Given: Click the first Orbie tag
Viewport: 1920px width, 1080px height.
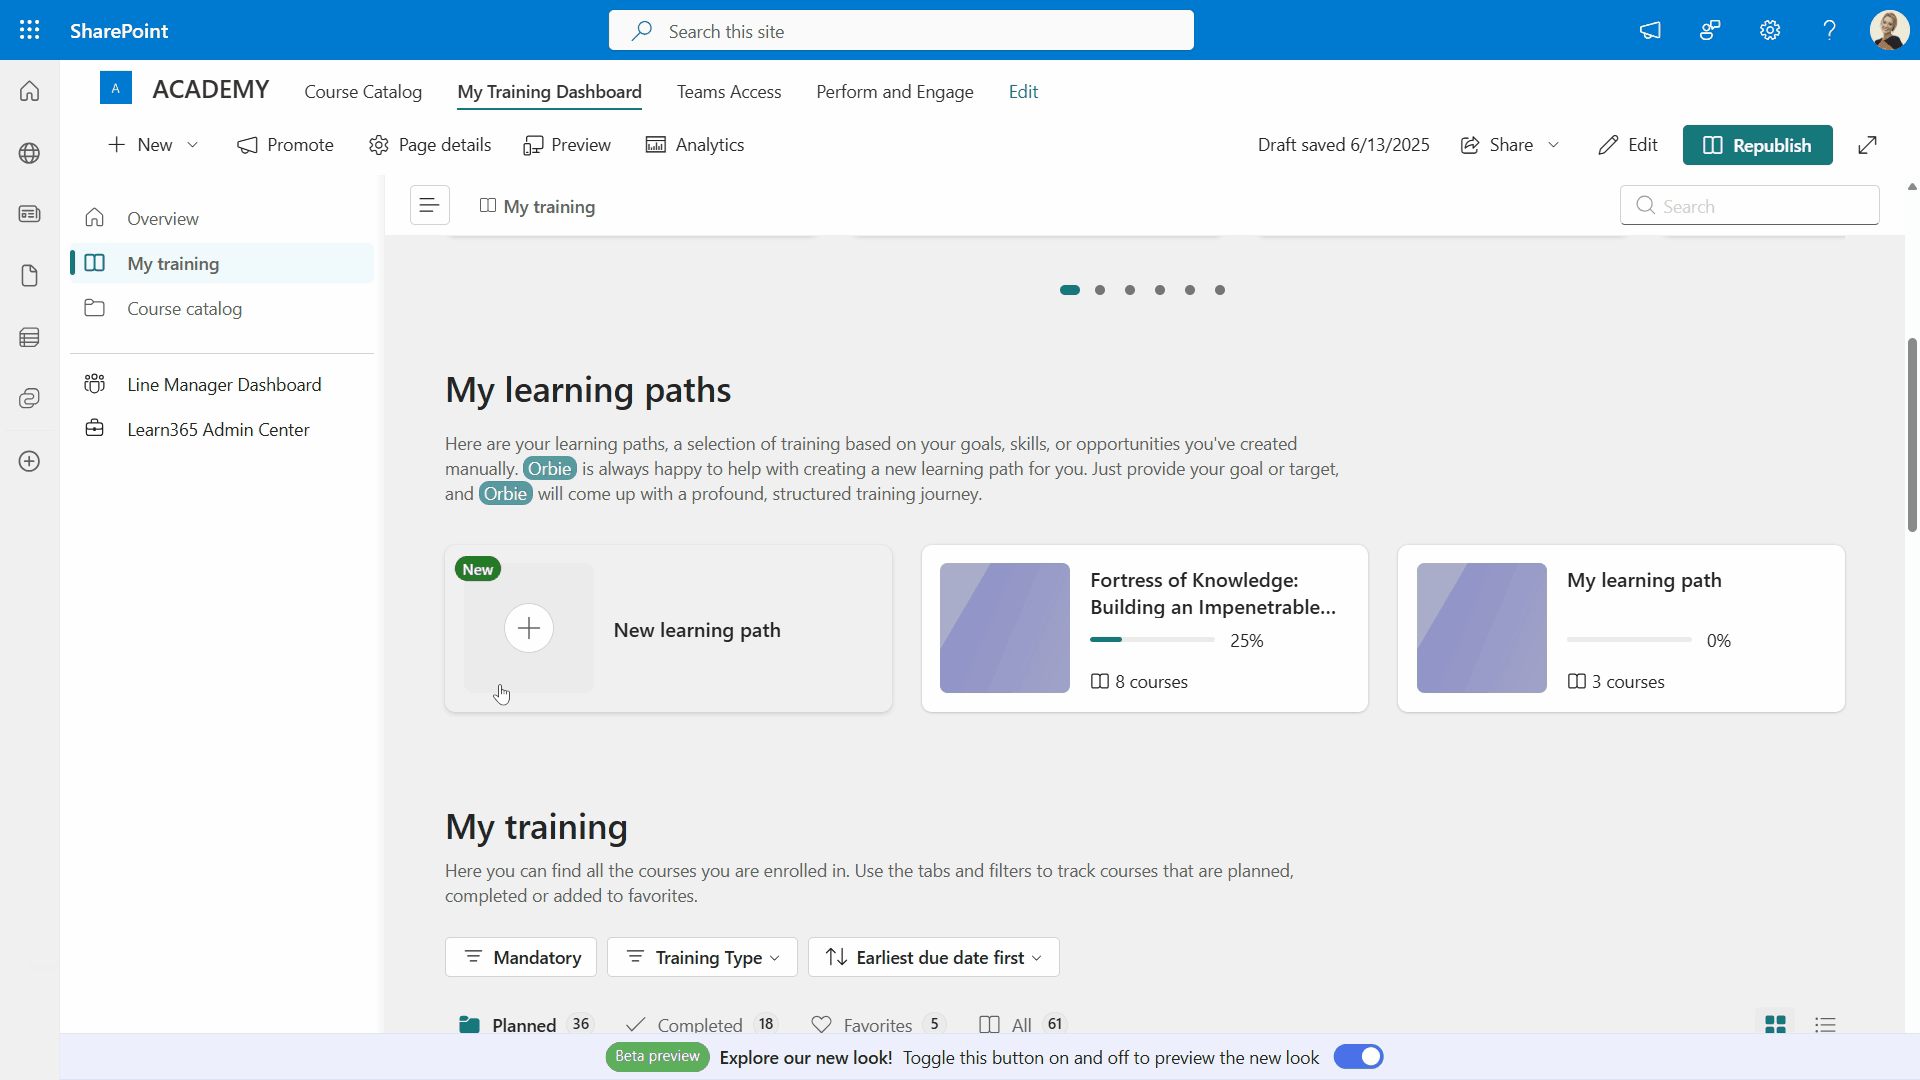Looking at the screenshot, I should point(549,468).
